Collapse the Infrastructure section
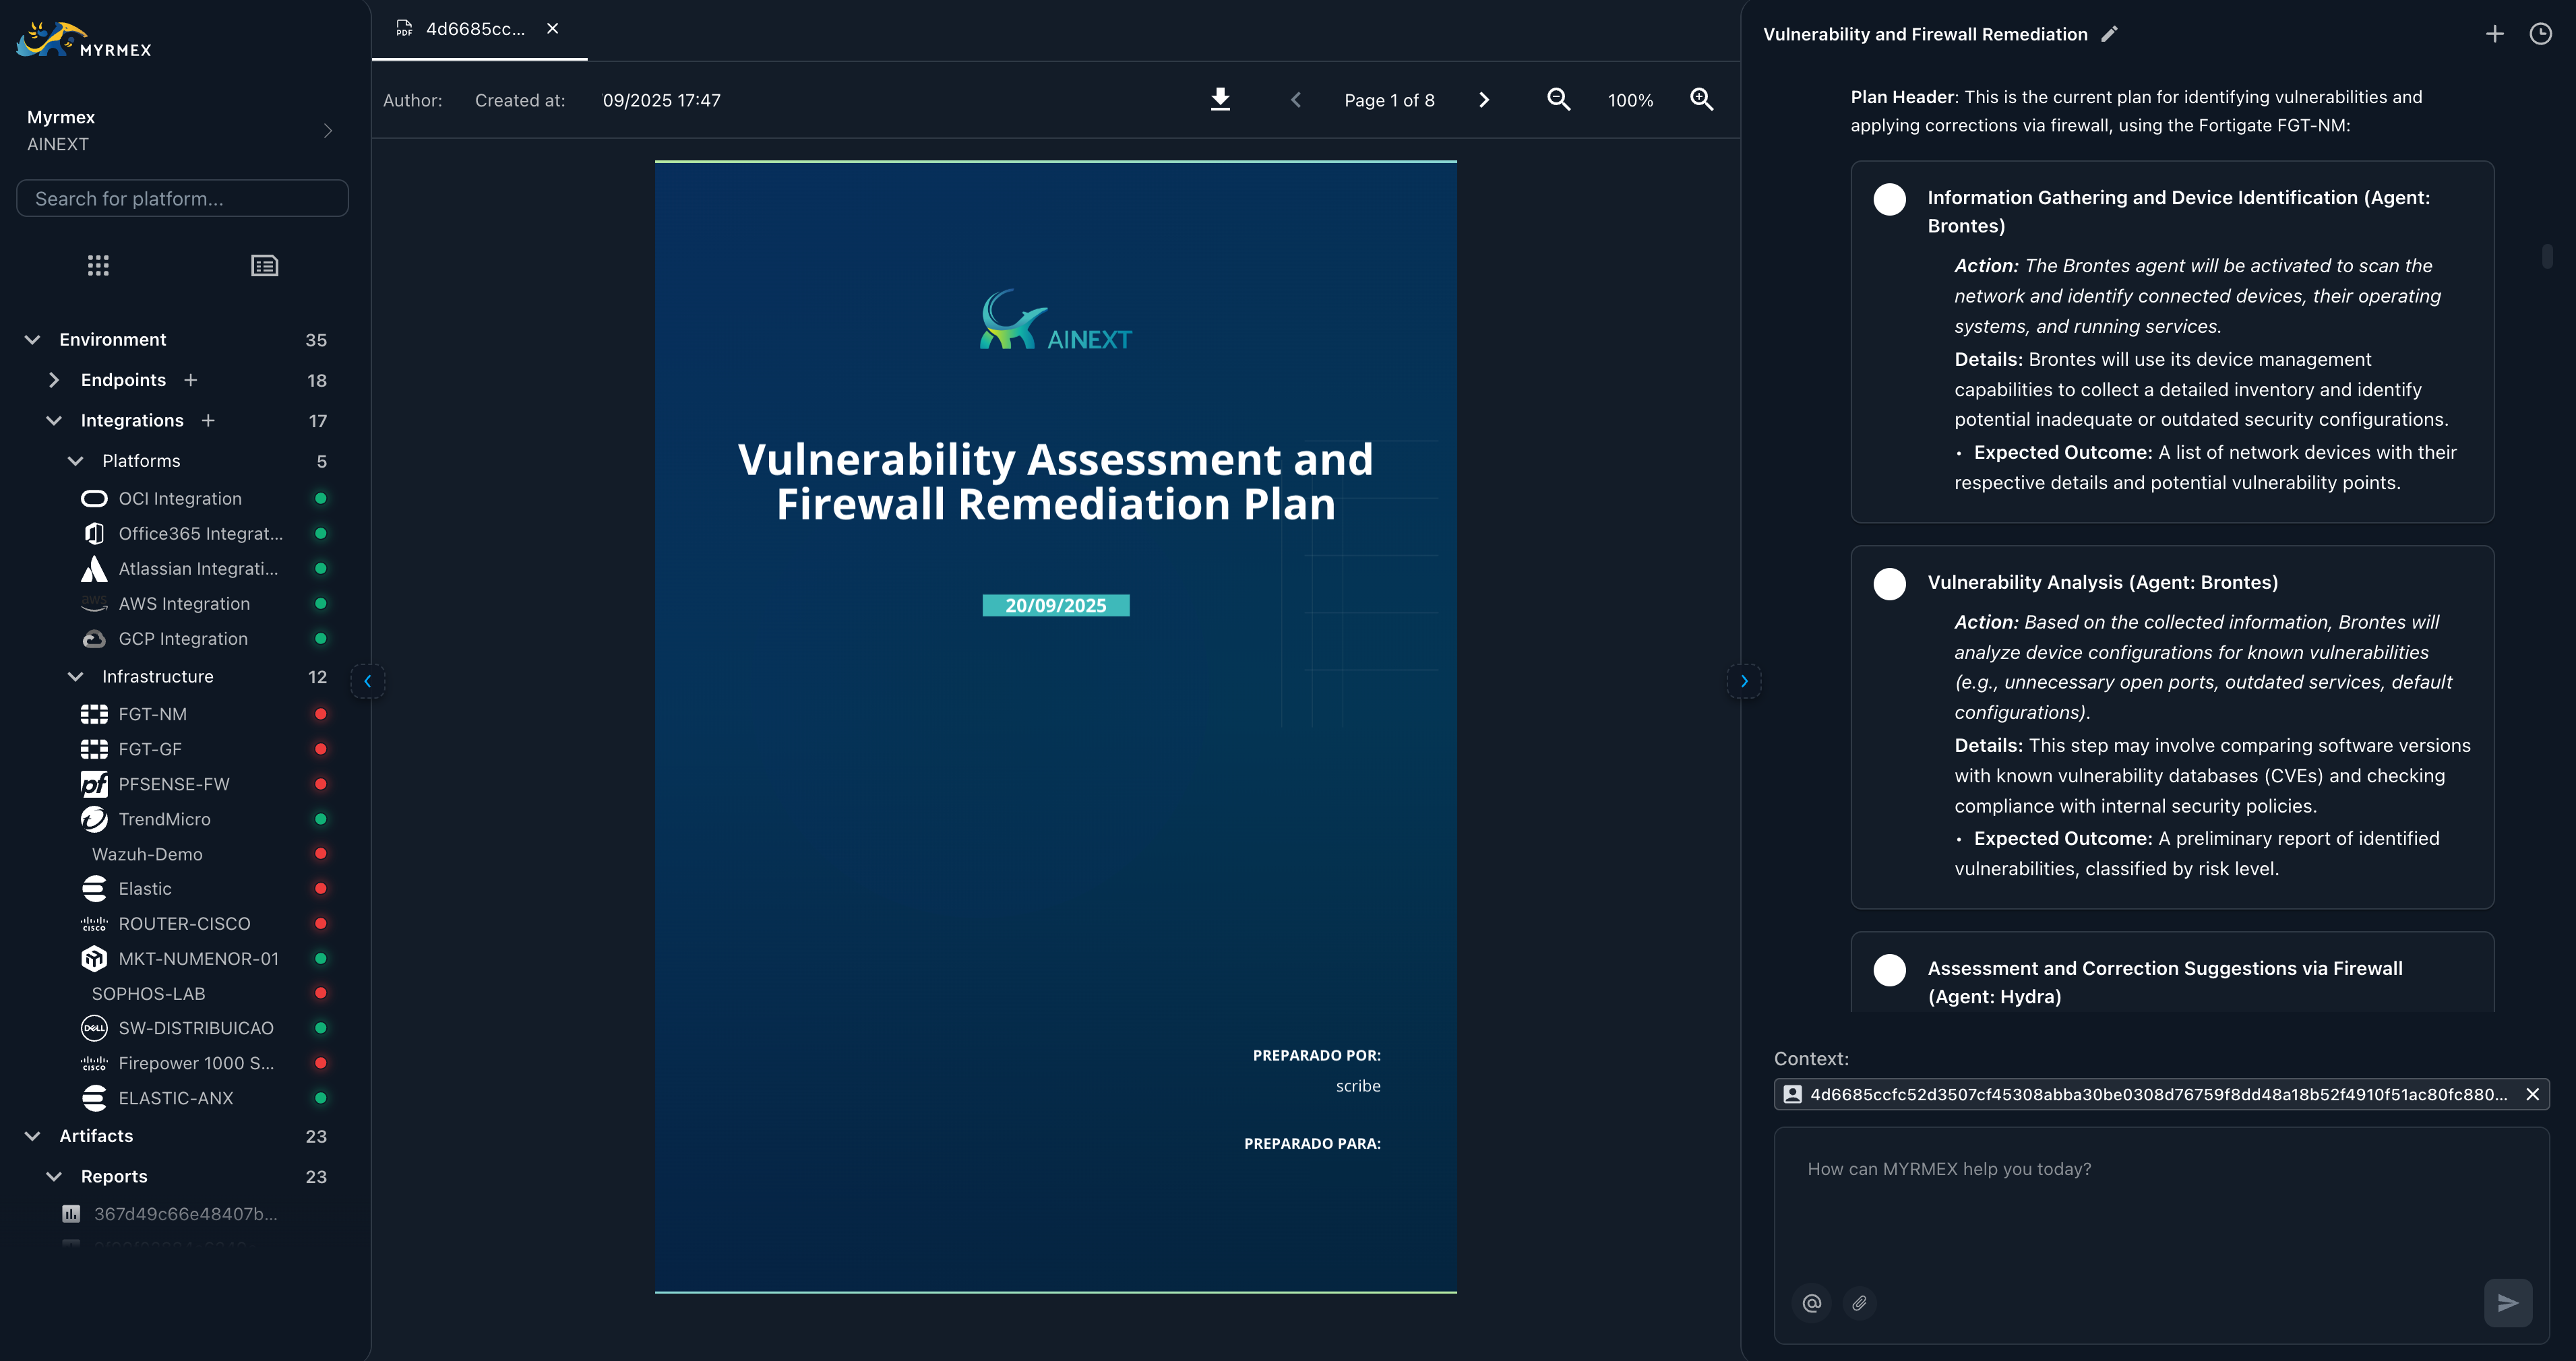The width and height of the screenshot is (2576, 1361). pos(75,677)
